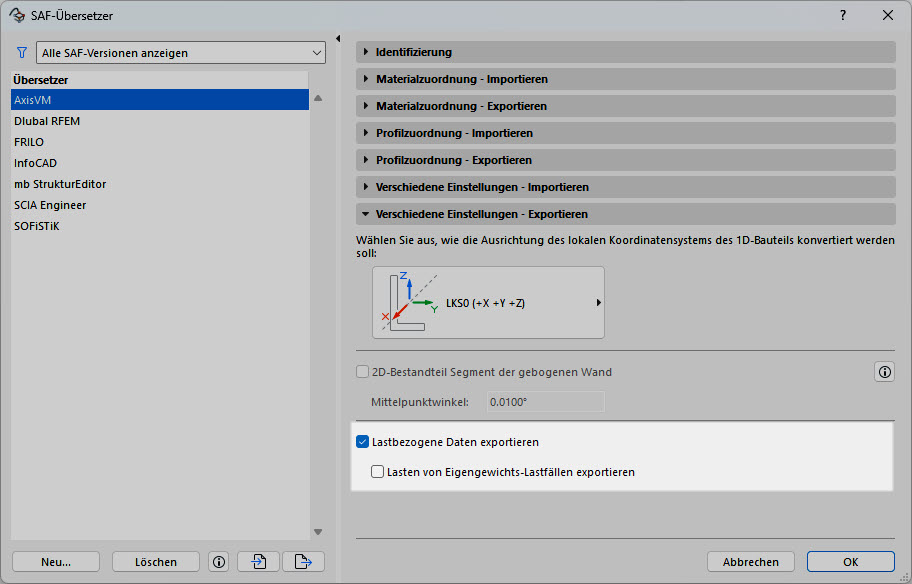Open the SAF versions filter dropdown
This screenshot has width=912, height=584.
pyautogui.click(x=181, y=53)
